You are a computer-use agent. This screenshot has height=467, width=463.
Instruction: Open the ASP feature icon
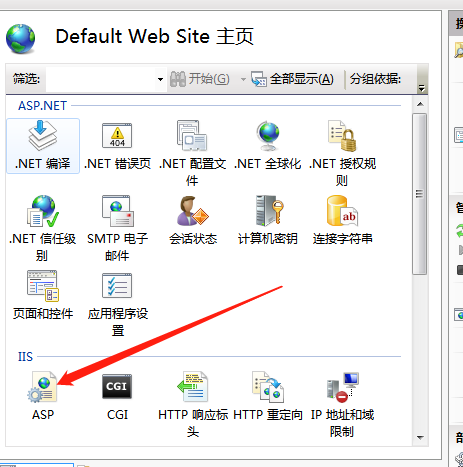pyautogui.click(x=42, y=387)
